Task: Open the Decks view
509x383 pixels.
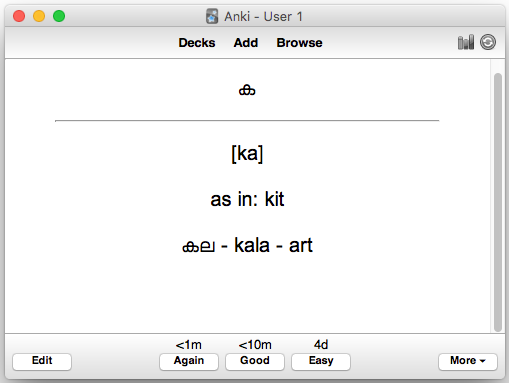Action: pyautogui.click(x=197, y=43)
